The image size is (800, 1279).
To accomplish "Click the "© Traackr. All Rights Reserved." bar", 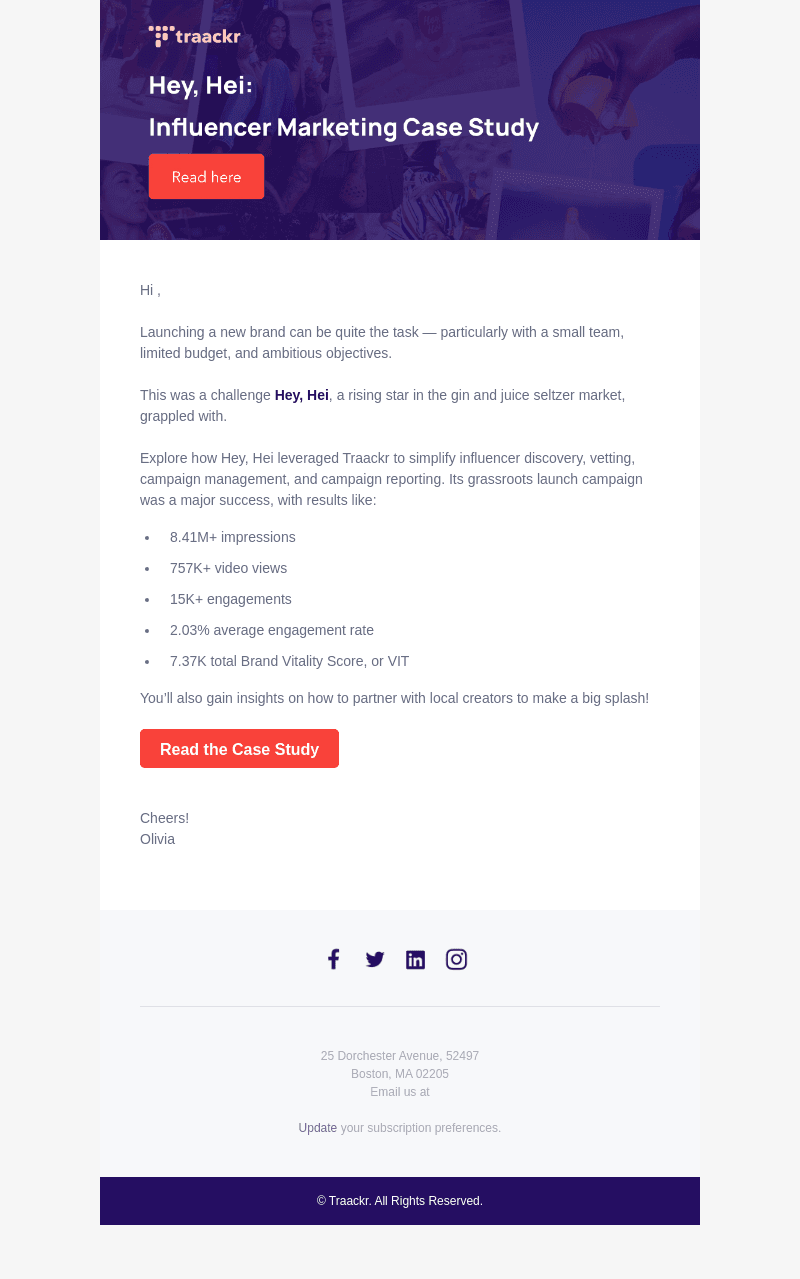I will (400, 1201).
